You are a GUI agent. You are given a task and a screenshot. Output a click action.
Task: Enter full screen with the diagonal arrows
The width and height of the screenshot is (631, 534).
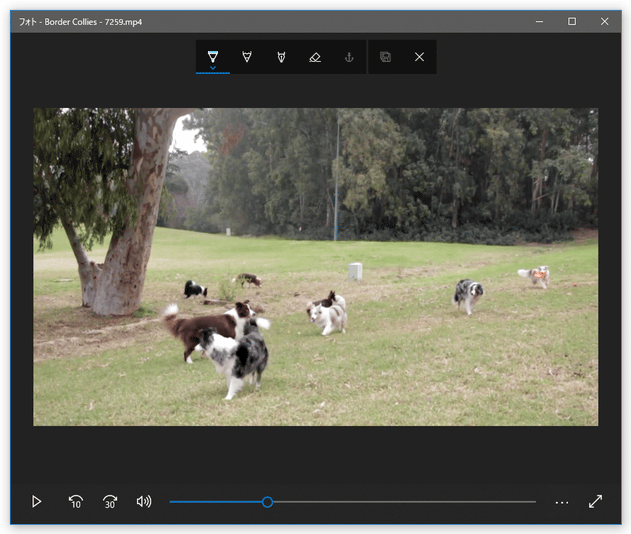(x=596, y=501)
